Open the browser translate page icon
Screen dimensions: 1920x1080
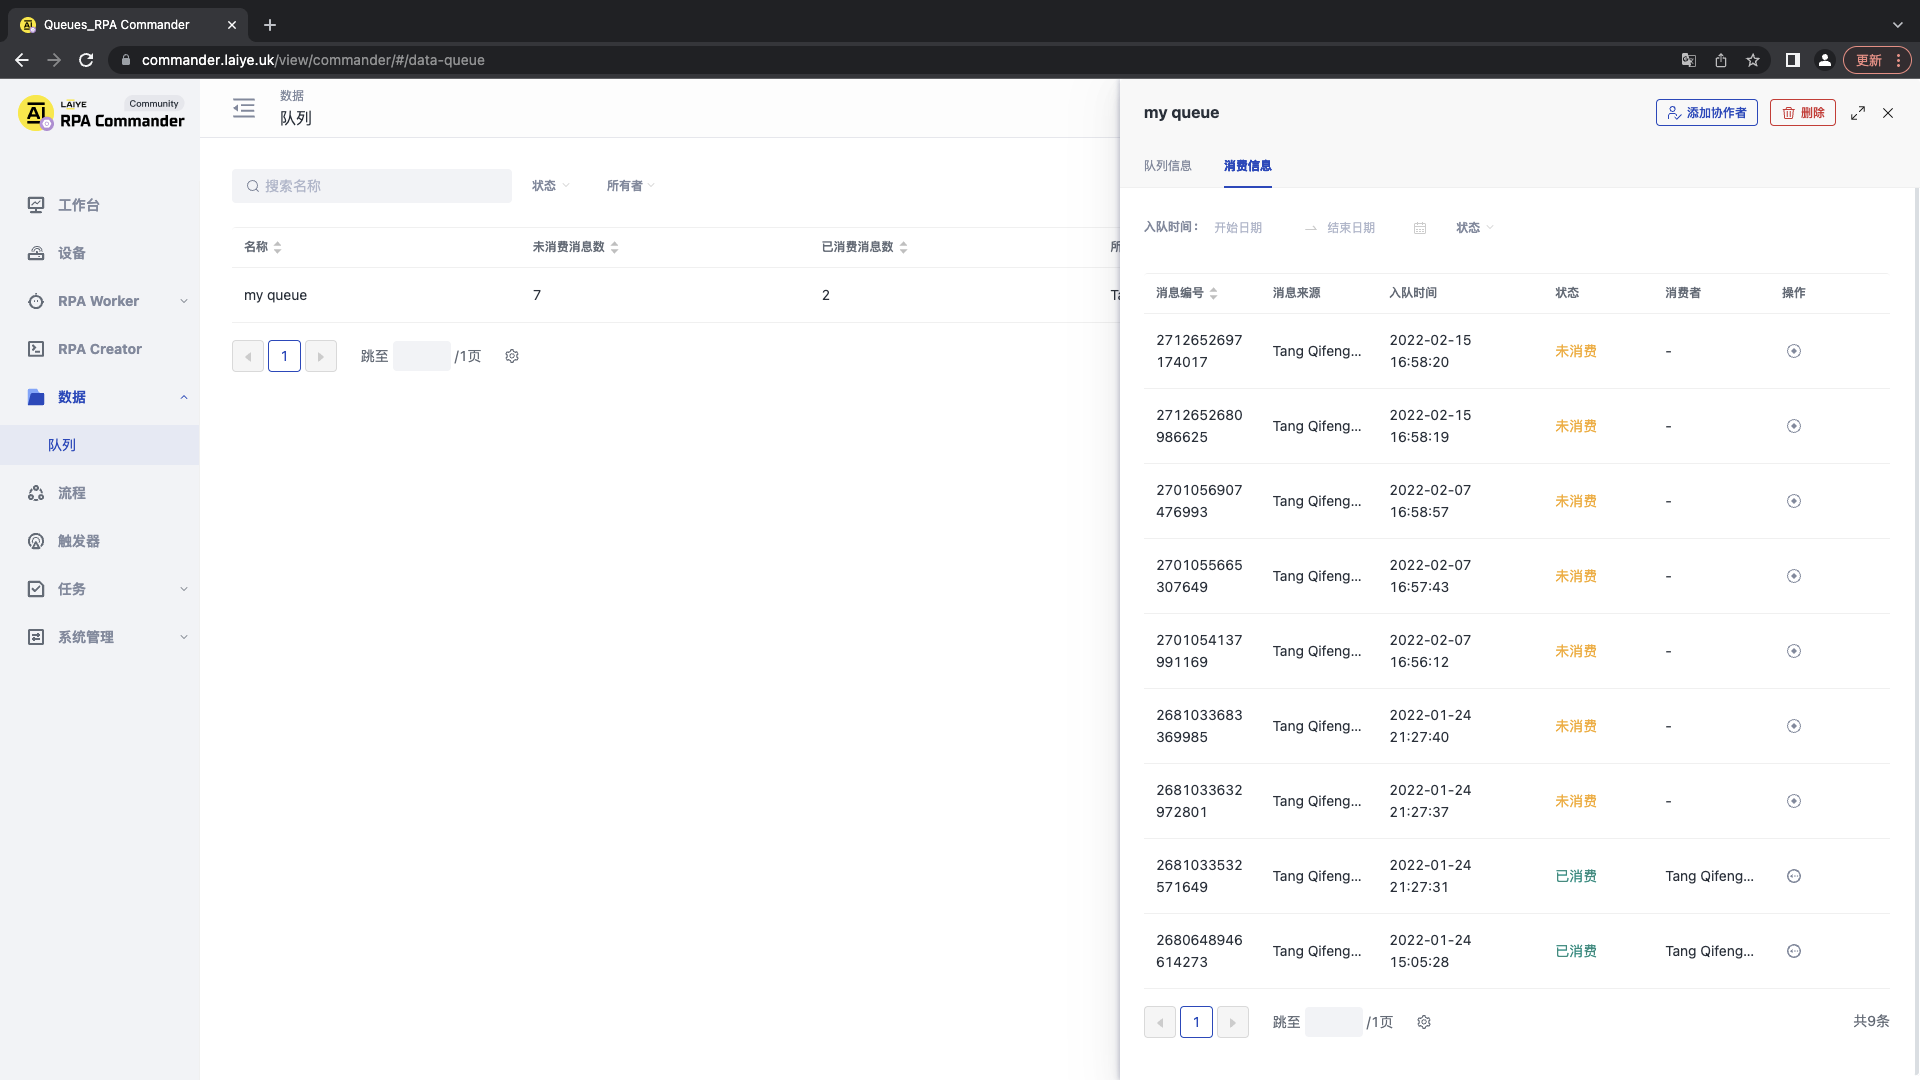point(1689,60)
